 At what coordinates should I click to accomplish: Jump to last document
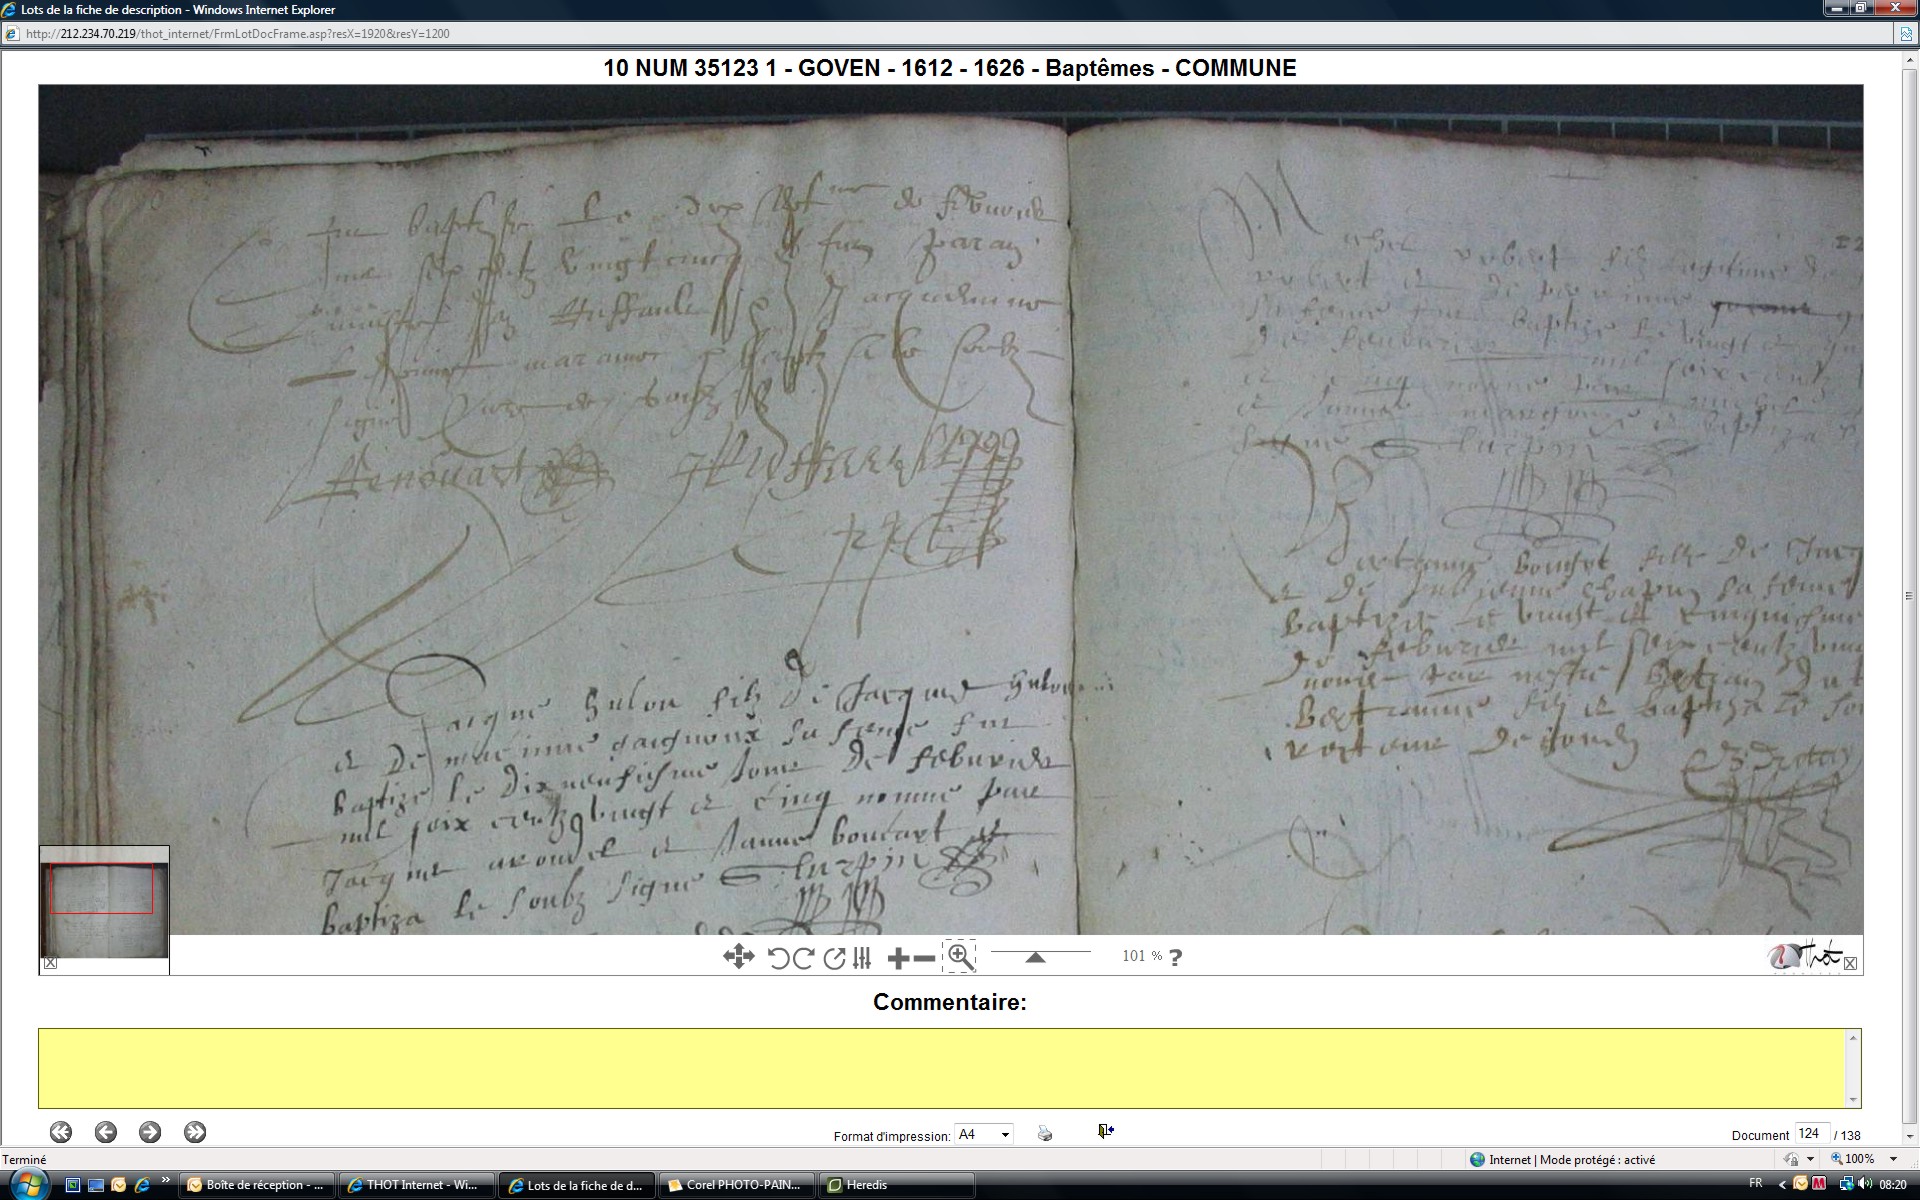(195, 1132)
